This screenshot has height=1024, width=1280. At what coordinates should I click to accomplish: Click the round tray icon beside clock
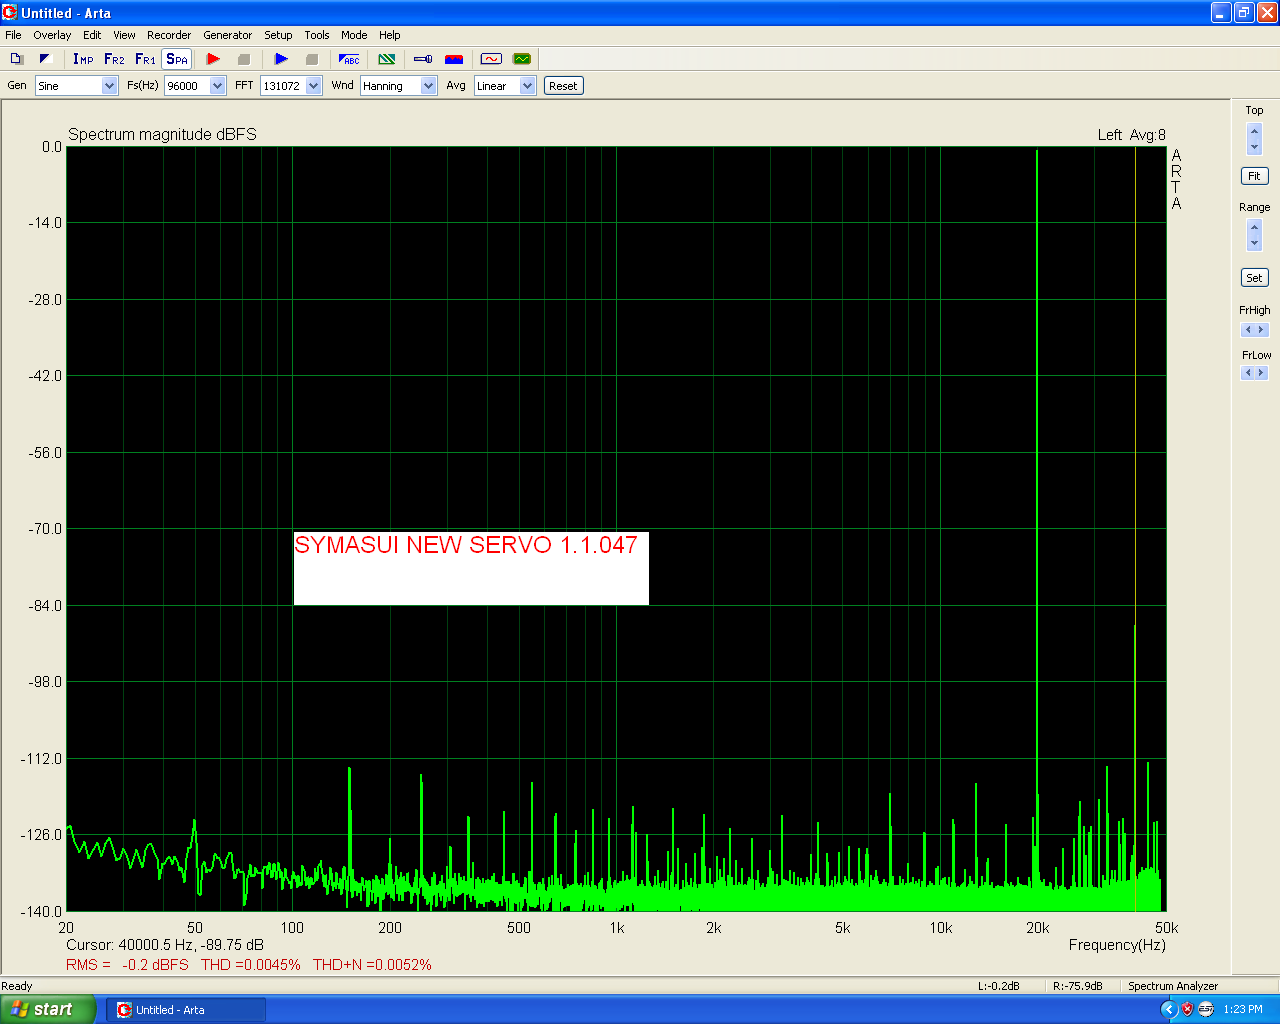pos(1206,1010)
